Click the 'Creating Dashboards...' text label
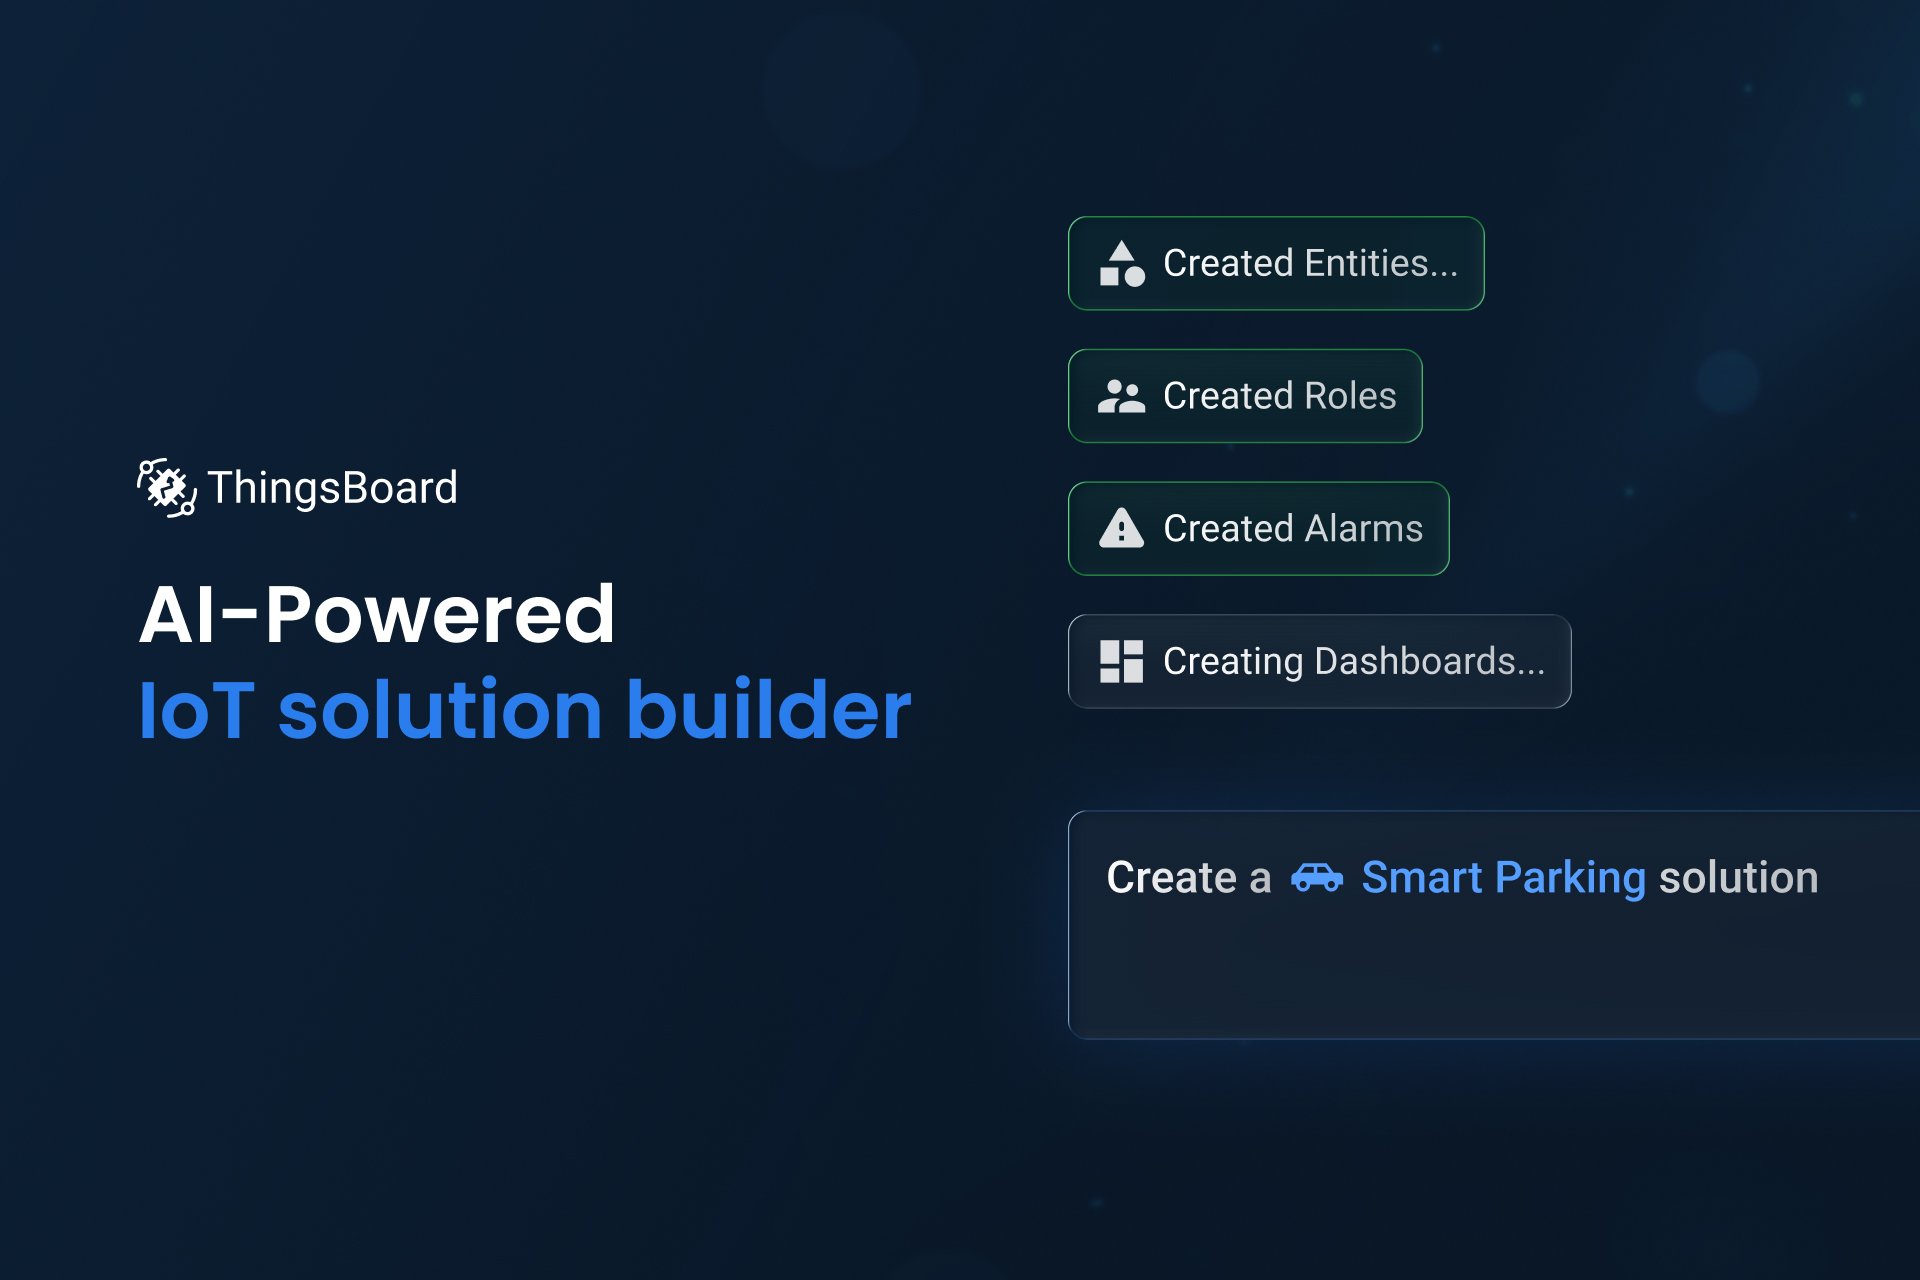The width and height of the screenshot is (1920, 1280). point(1353,662)
